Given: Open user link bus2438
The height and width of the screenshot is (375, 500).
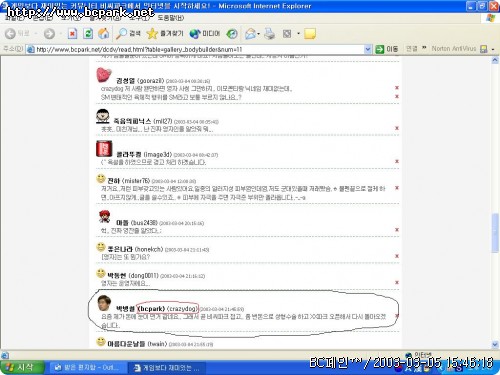Looking at the screenshot, I should (x=144, y=223).
